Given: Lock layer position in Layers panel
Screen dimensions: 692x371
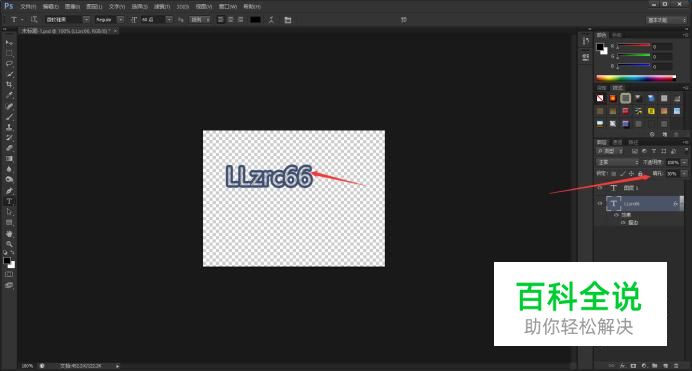Looking at the screenshot, I should (631, 174).
